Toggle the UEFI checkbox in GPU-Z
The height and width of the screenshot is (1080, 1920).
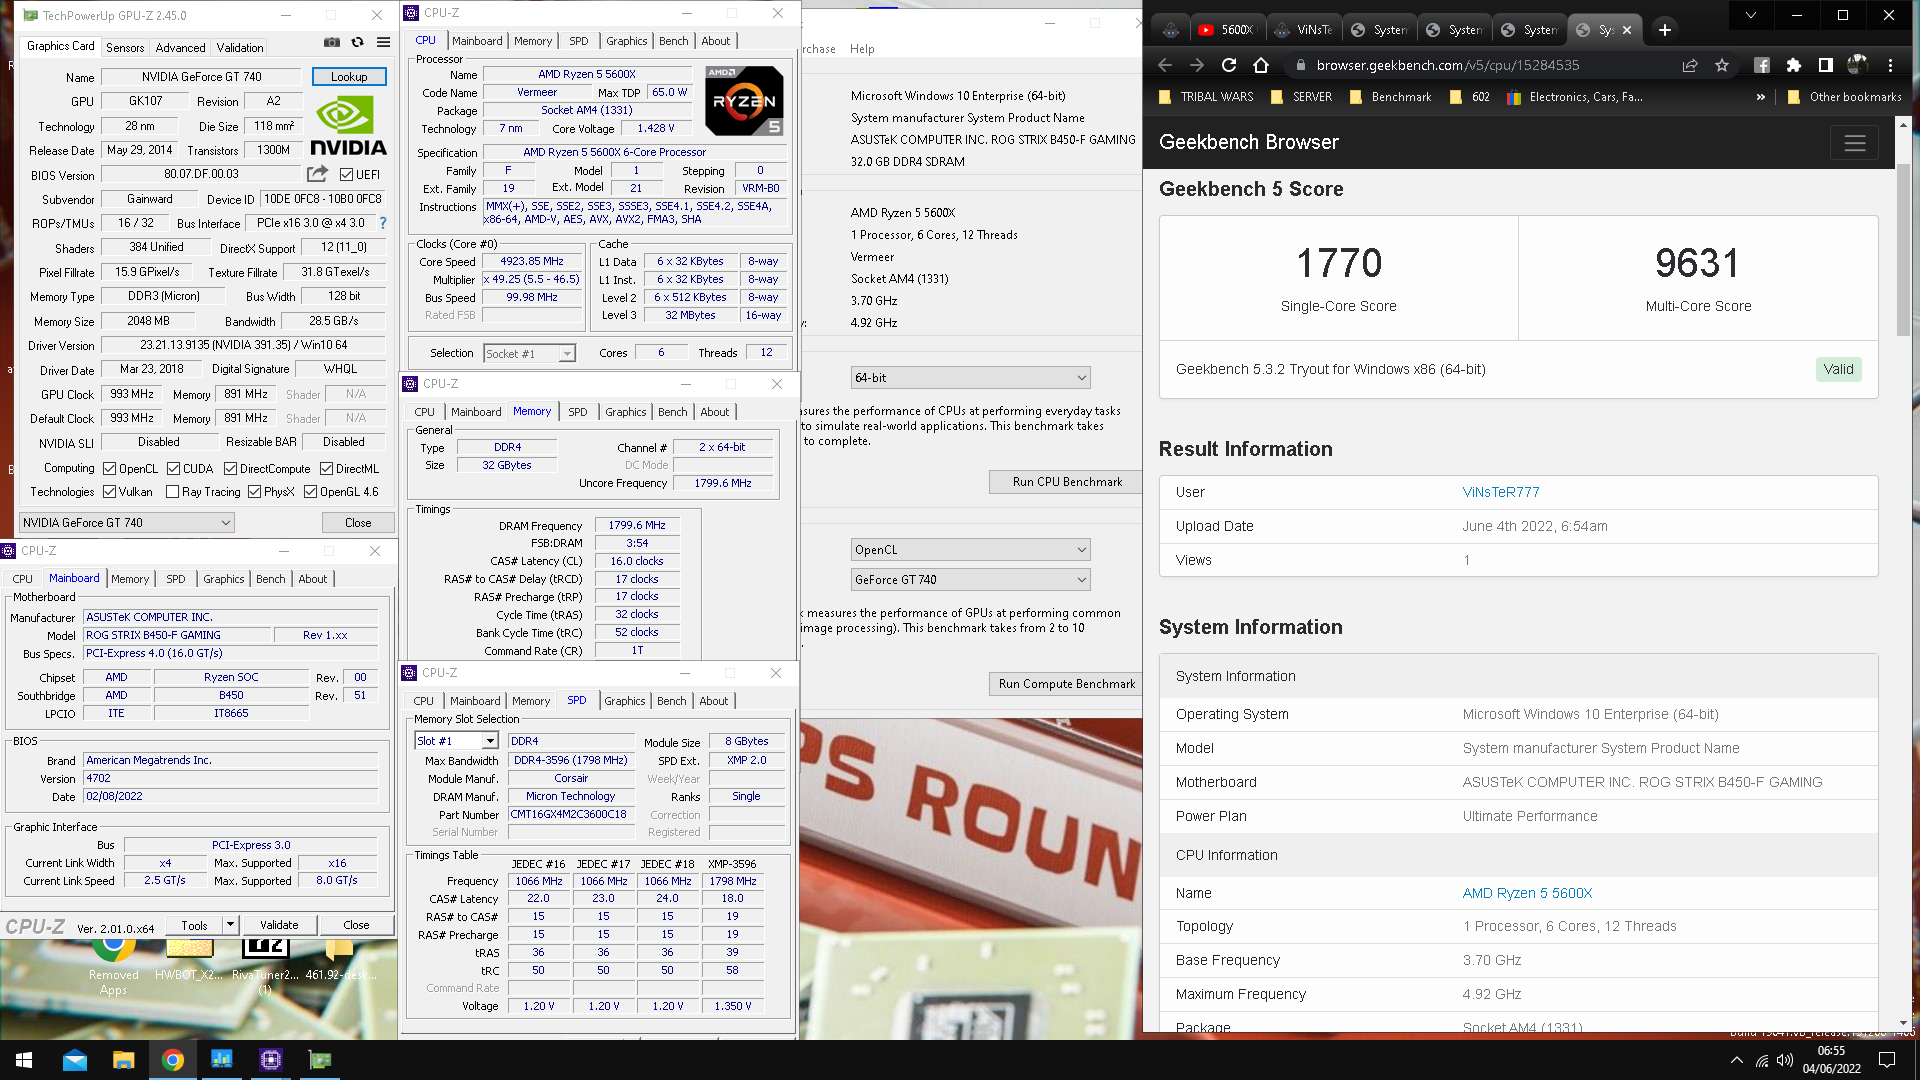(x=346, y=174)
